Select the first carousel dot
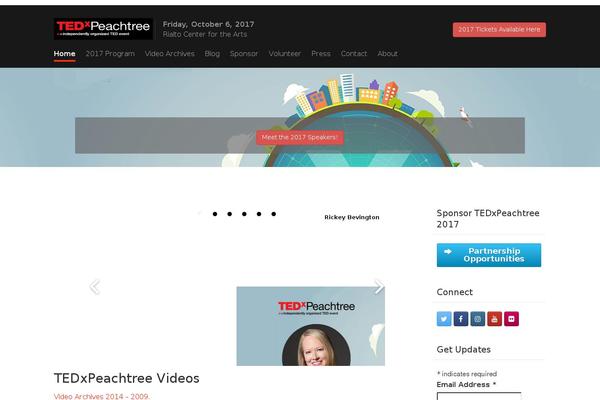 point(200,214)
